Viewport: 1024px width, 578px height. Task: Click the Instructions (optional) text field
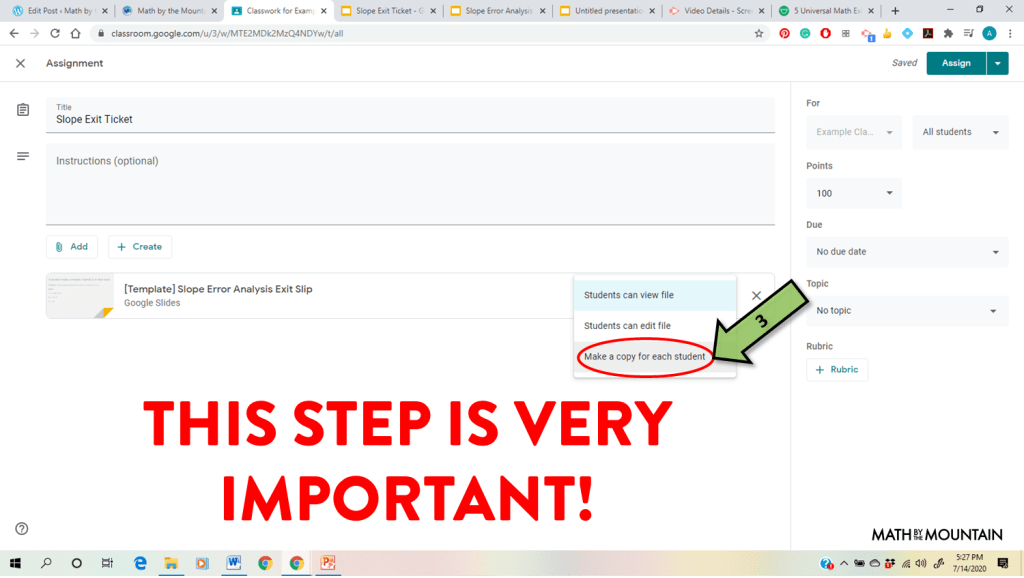pos(410,183)
